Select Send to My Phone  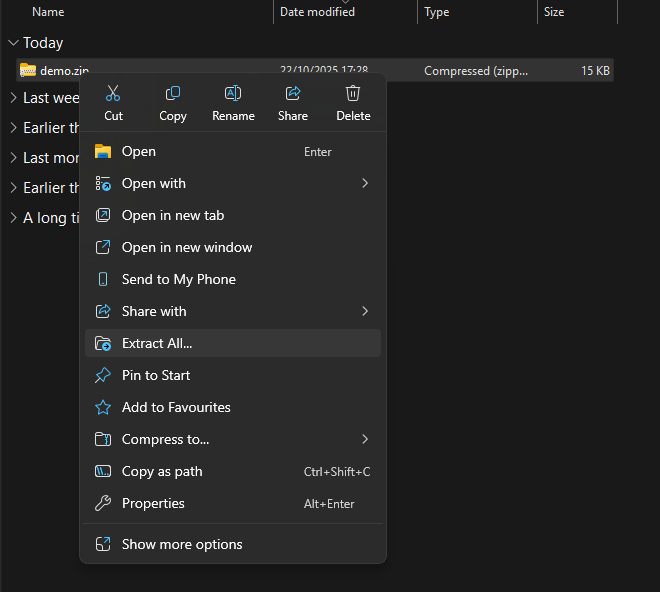pos(179,279)
